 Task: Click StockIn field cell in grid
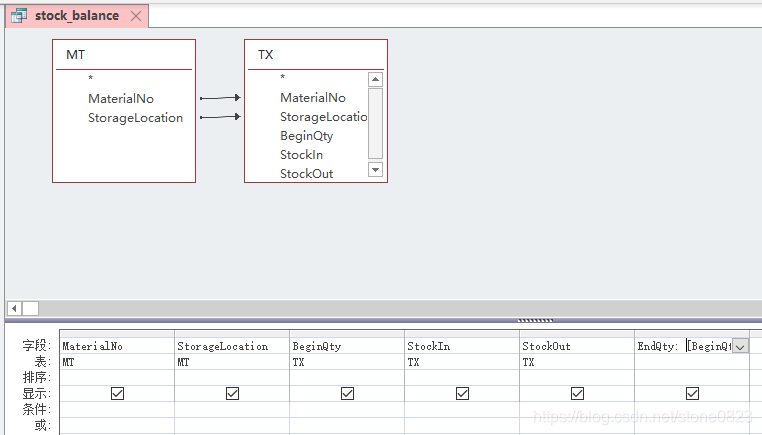tap(462, 346)
